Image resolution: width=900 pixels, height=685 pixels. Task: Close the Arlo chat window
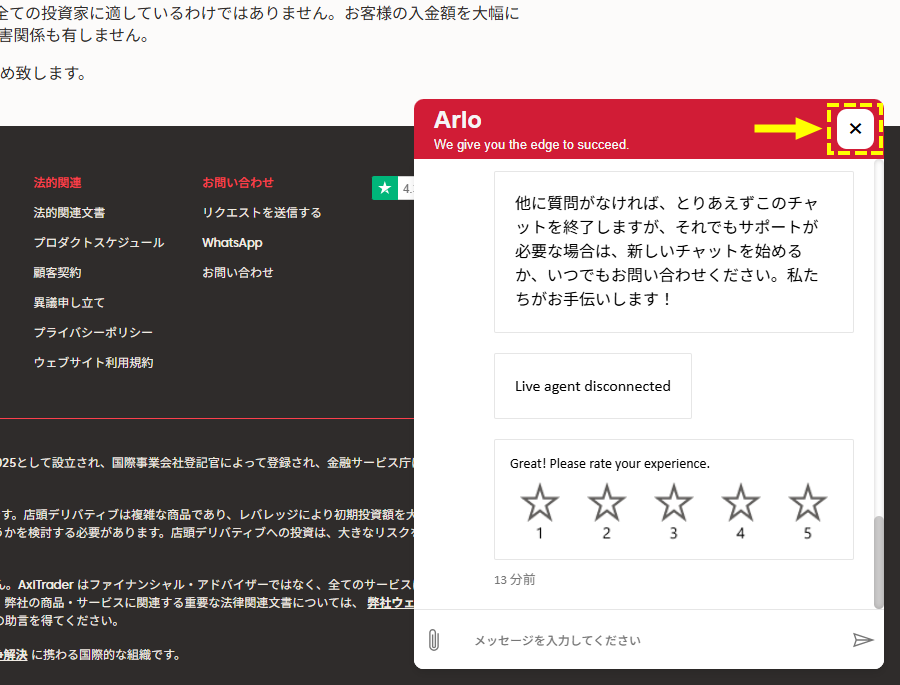tap(855, 129)
